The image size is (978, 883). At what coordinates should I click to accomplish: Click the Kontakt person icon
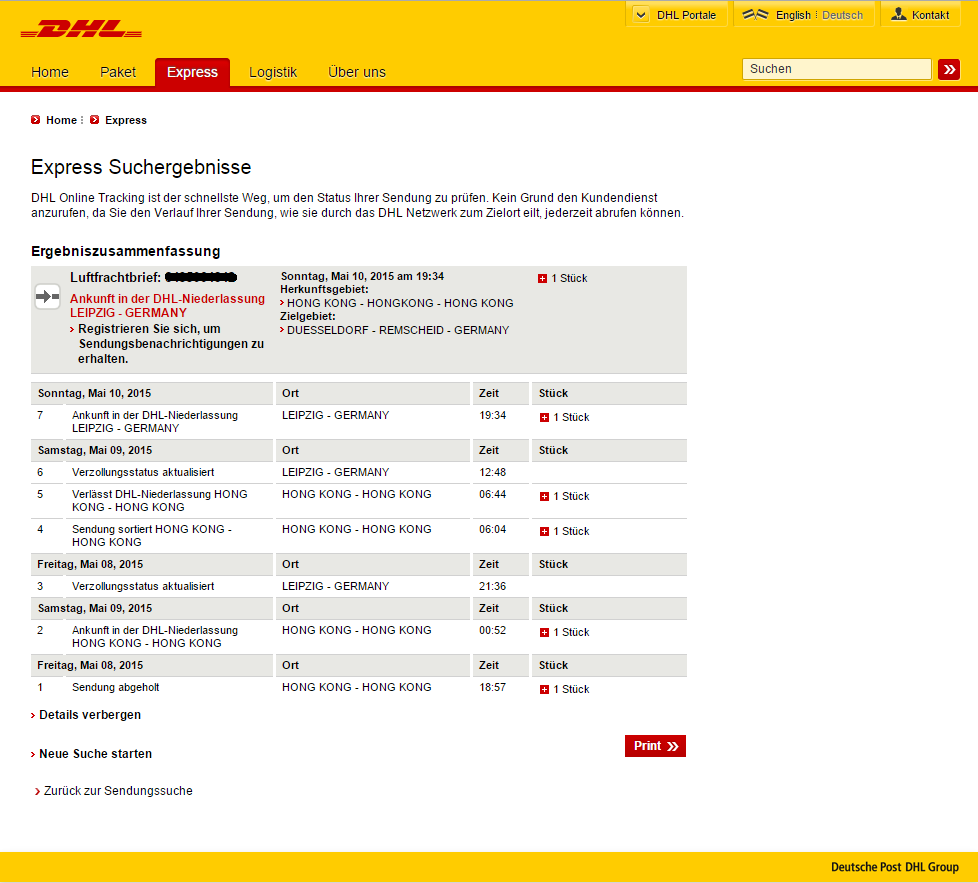tap(898, 15)
